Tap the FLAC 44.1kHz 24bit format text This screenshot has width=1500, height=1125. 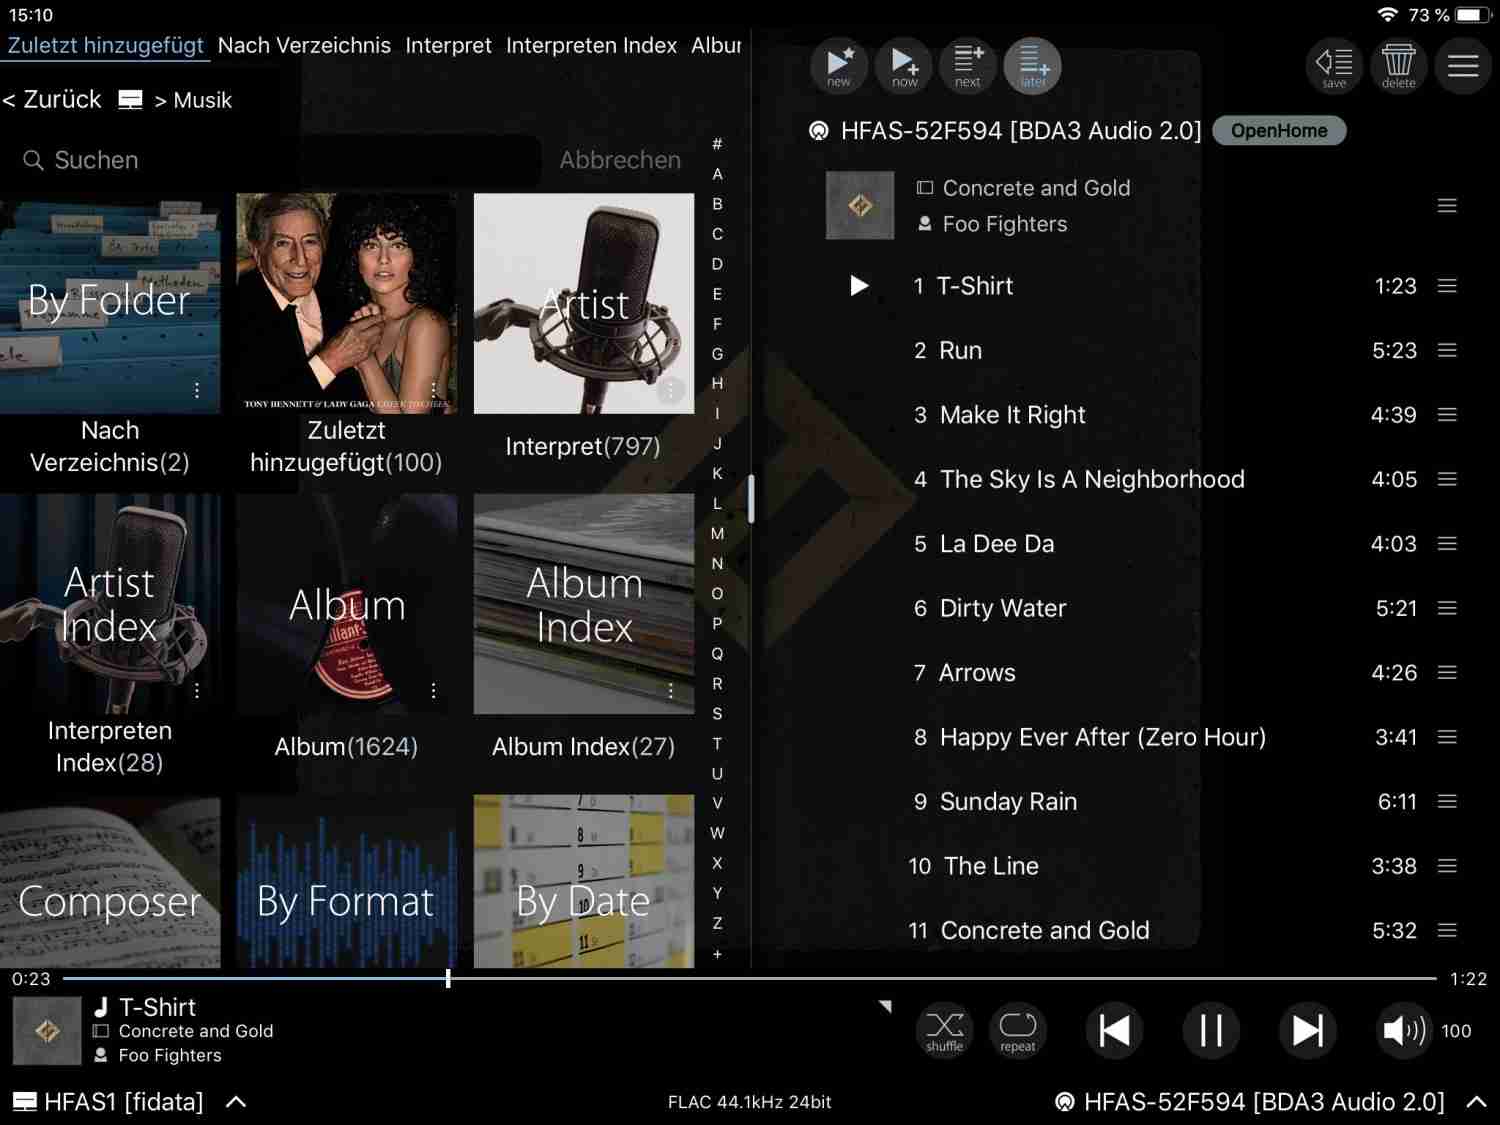click(749, 1102)
